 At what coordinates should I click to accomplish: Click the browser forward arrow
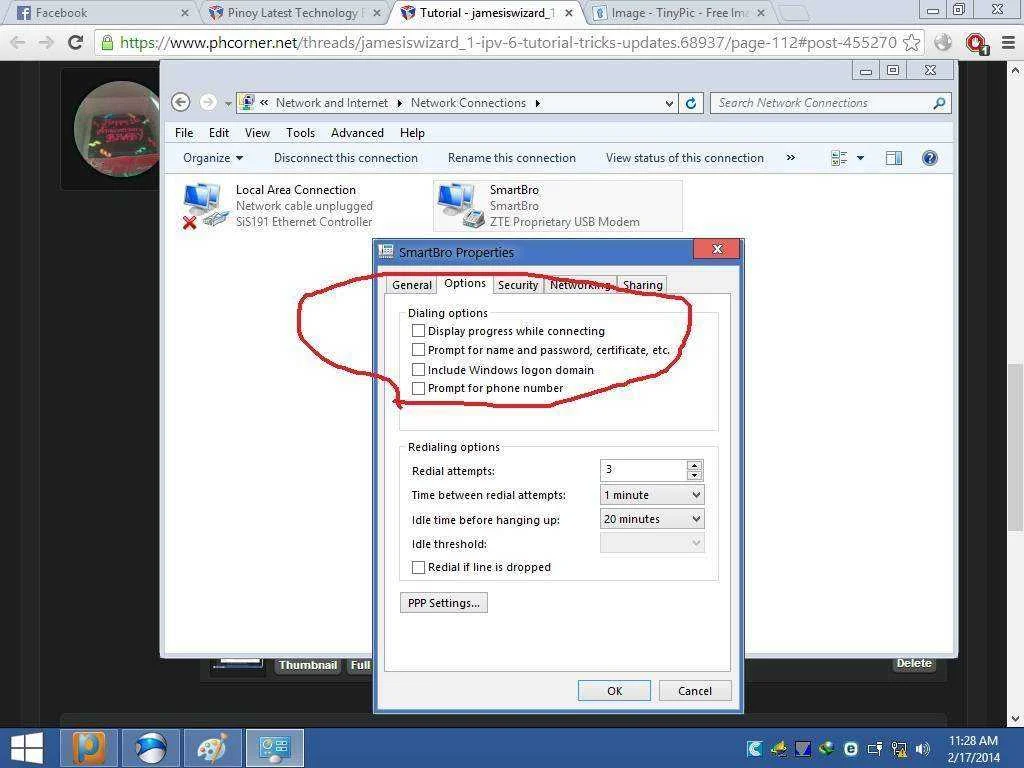click(46, 43)
